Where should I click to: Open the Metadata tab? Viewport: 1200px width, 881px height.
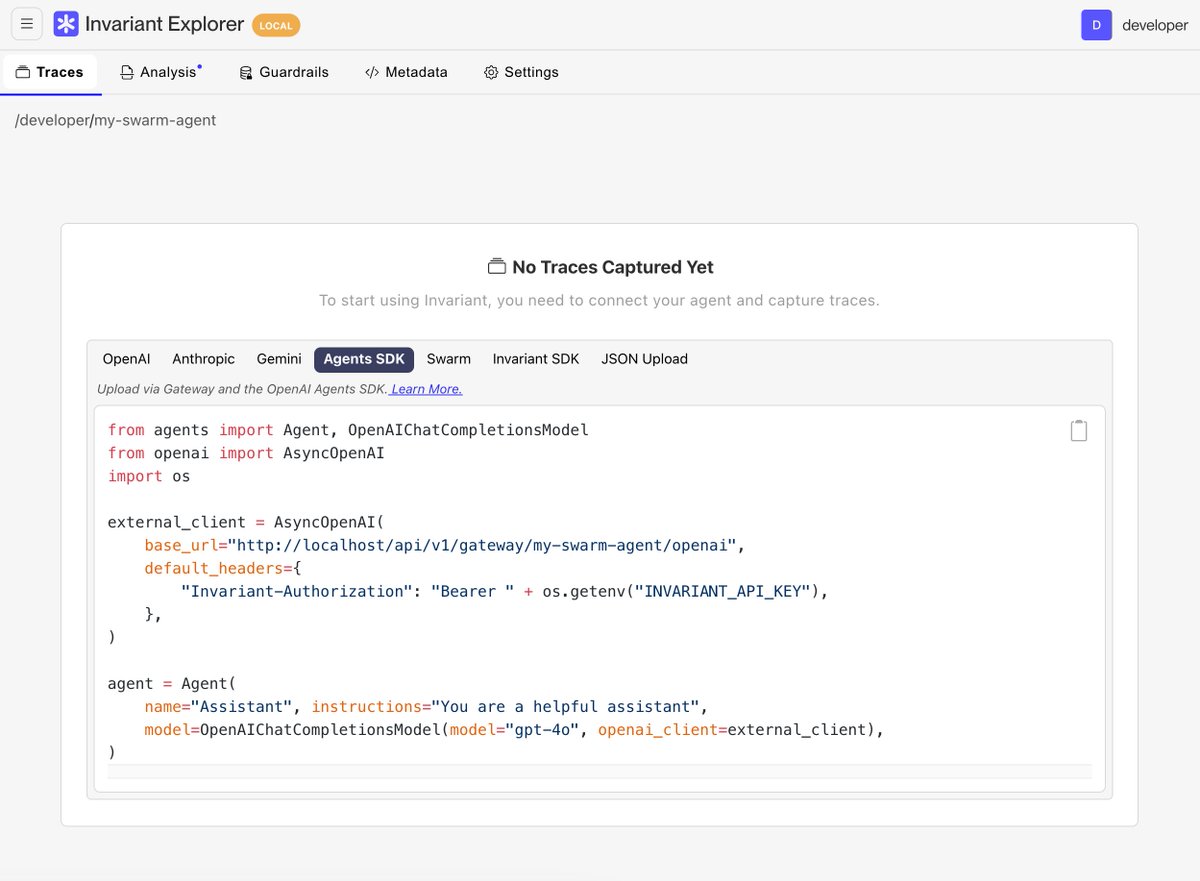(x=406, y=72)
